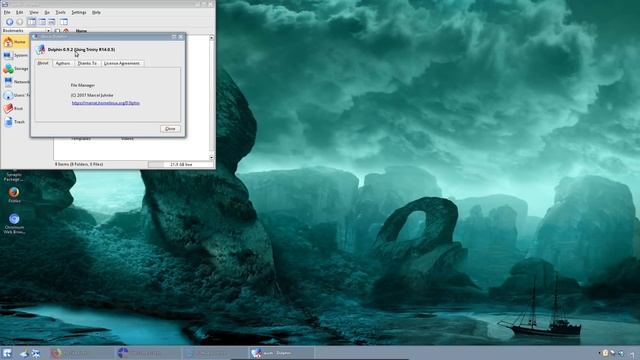Viewport: 640px width, 360px height.
Task: Open the Settings menu in Dolphin
Action: point(79,12)
